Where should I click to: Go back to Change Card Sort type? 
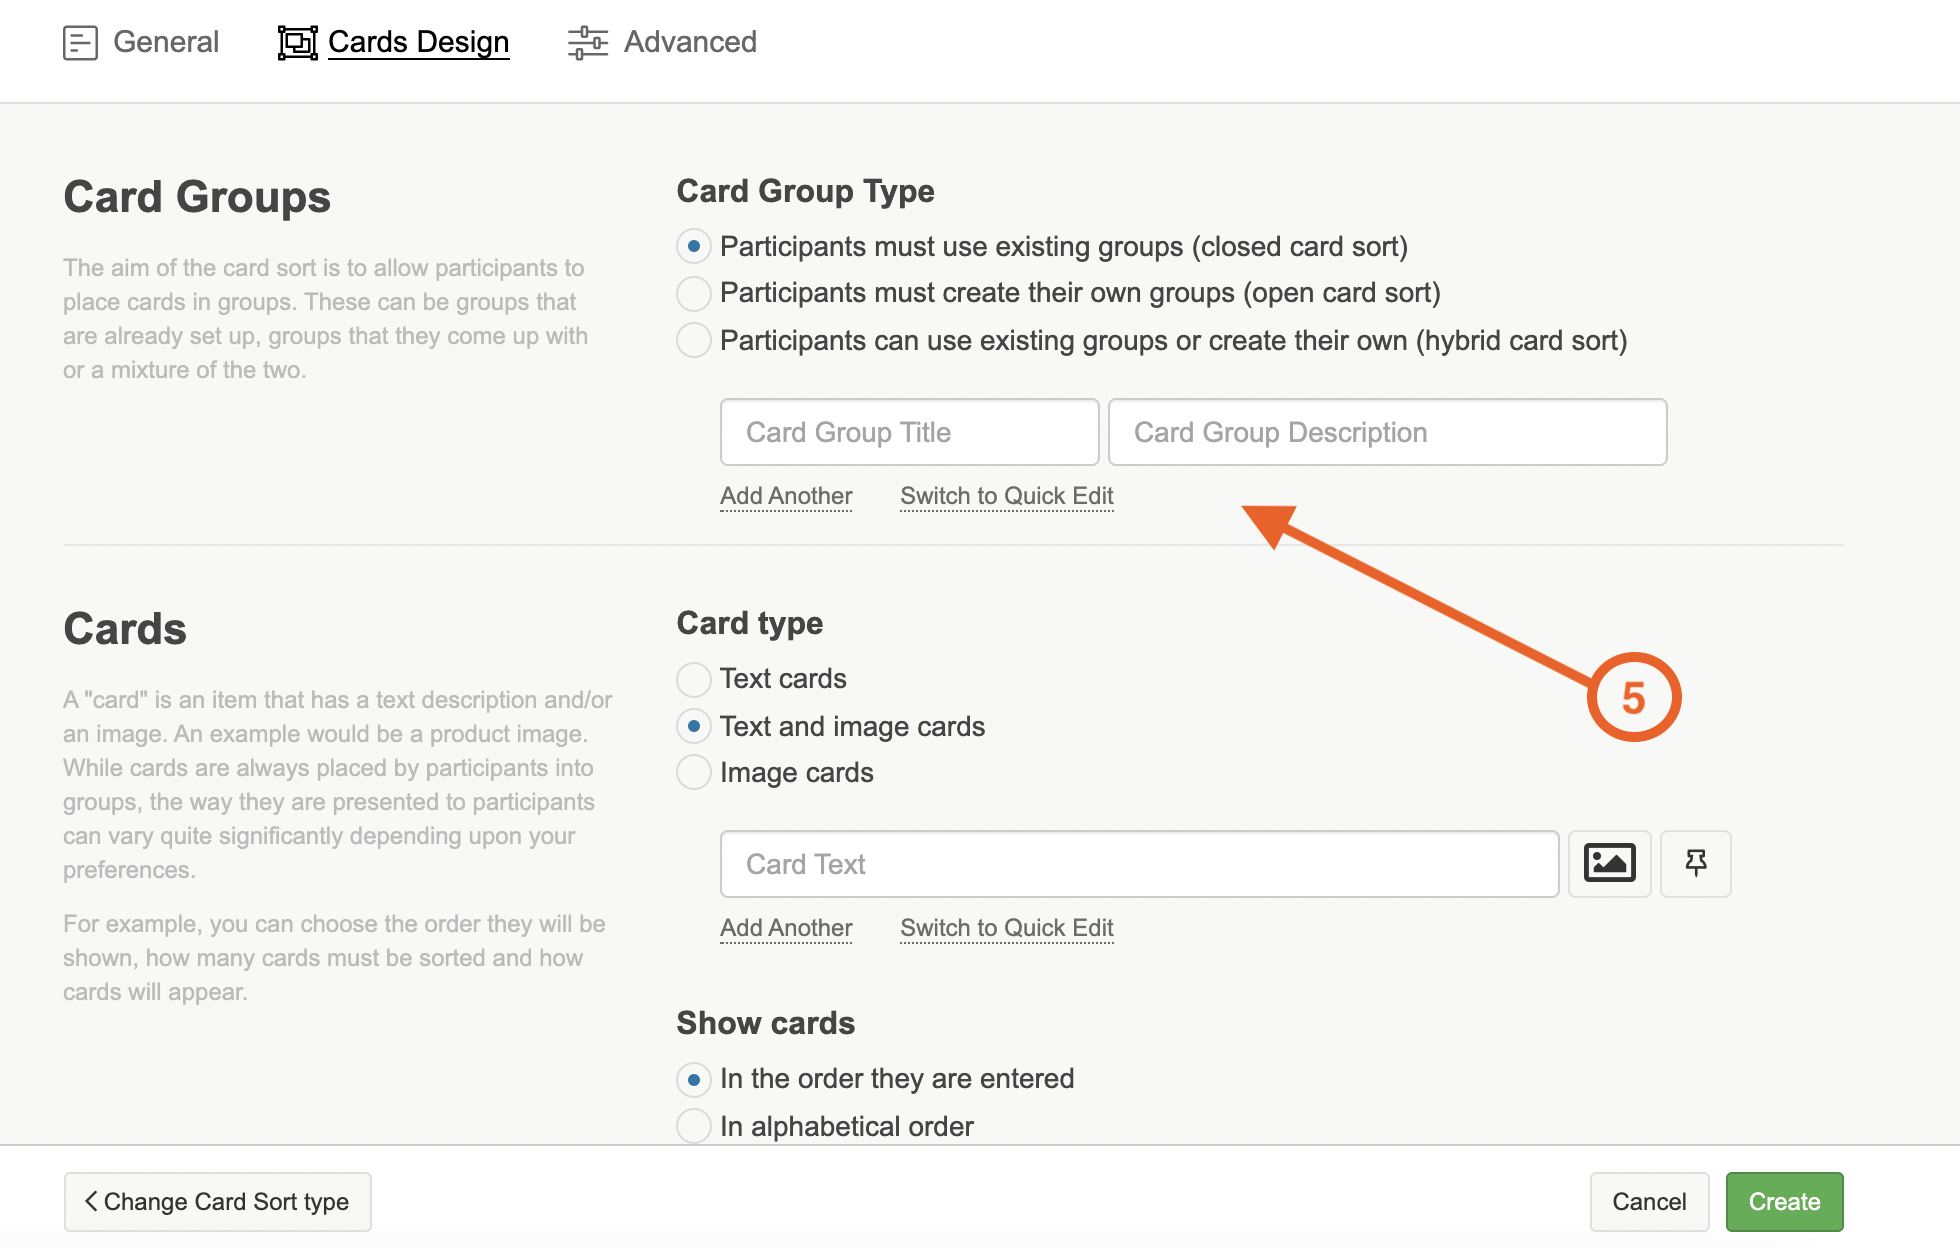click(x=217, y=1202)
